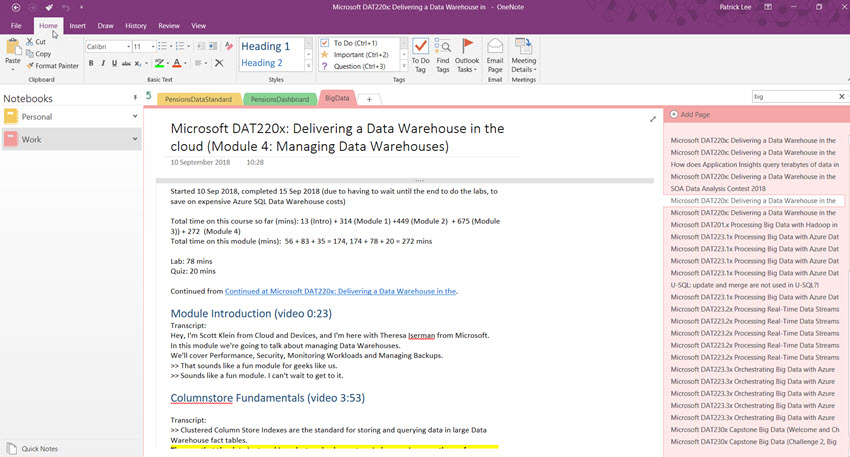The height and width of the screenshot is (457, 850).
Task: Apply the red font color
Action: pyautogui.click(x=177, y=63)
